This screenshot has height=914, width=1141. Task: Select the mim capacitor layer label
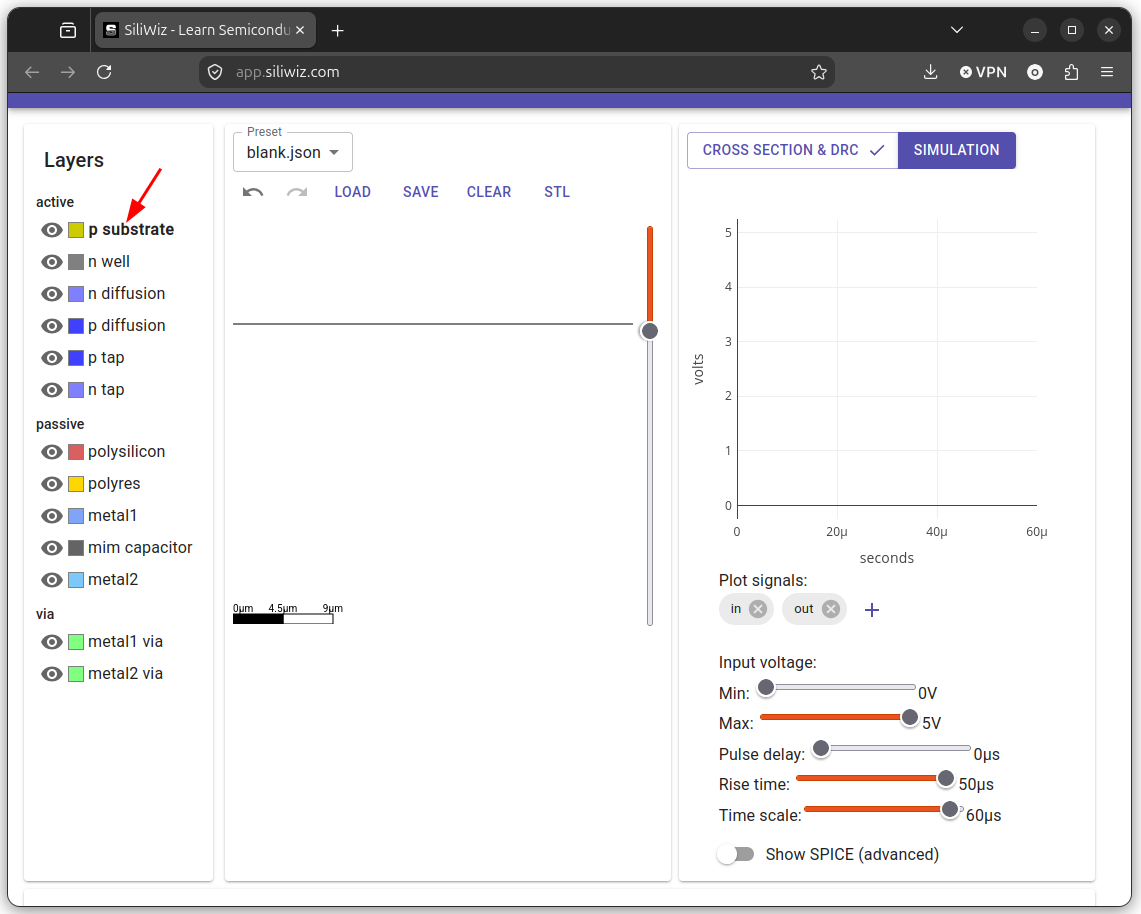click(x=140, y=547)
